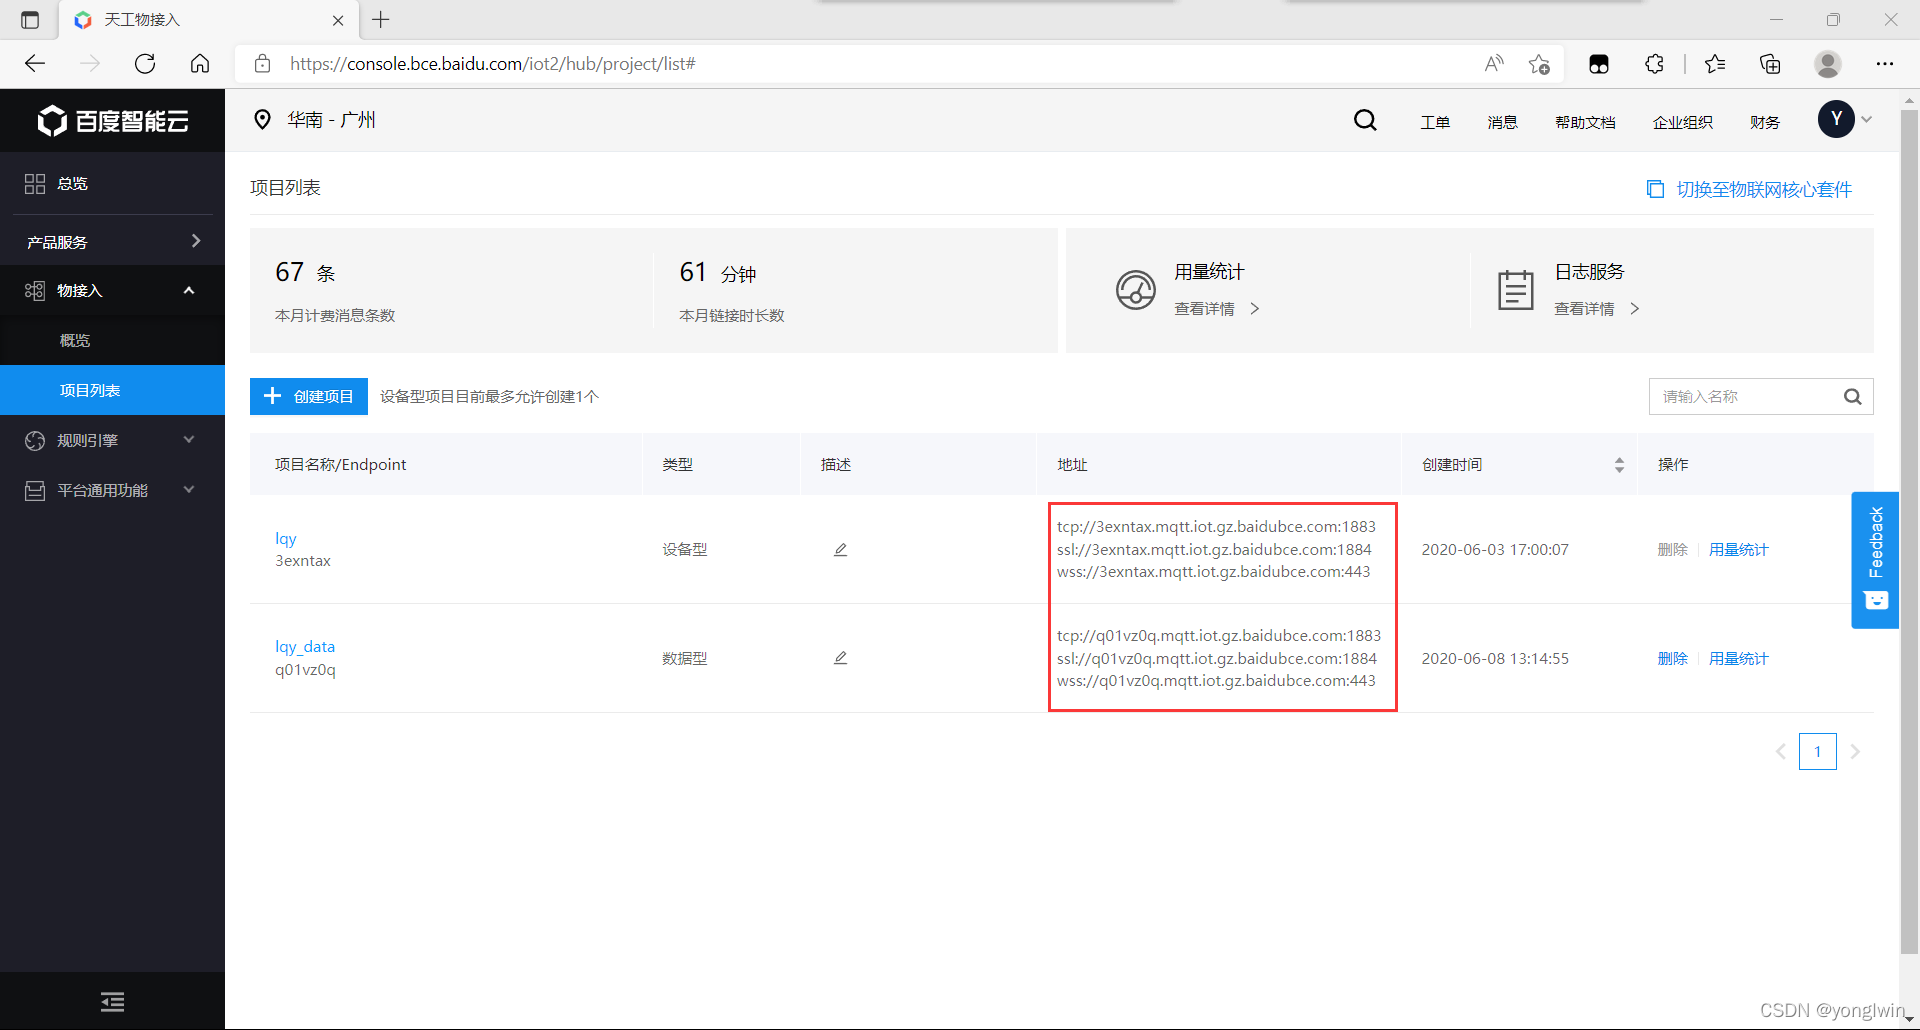Open the Feedback side tab
Screen dimensions: 1920x1030
click(x=1875, y=560)
